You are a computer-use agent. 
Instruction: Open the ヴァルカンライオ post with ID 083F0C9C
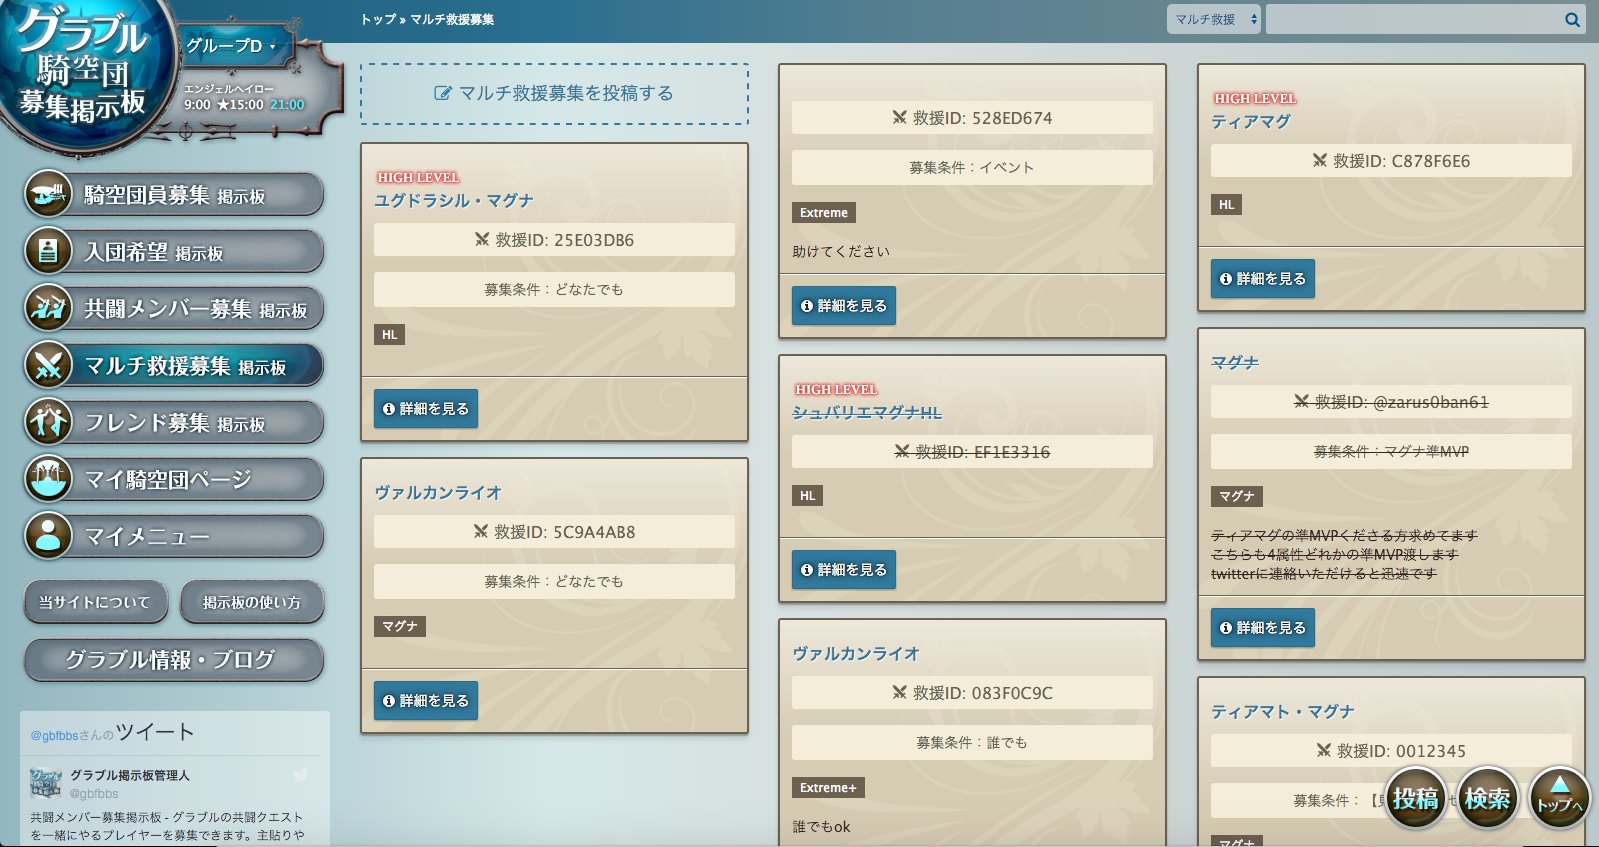856,653
